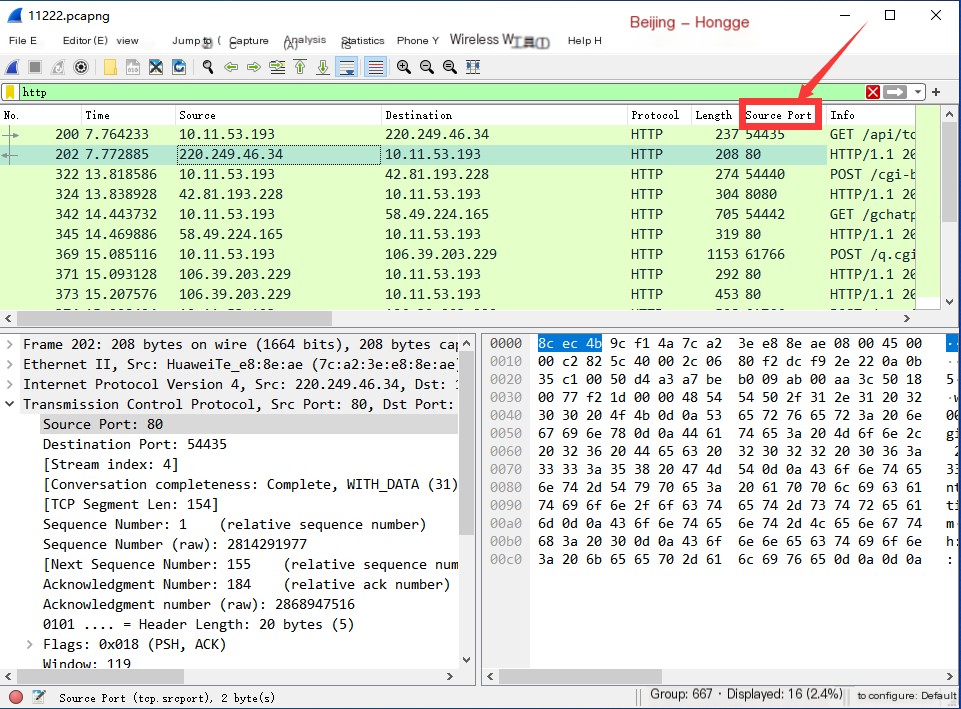Open display filter bookmarks

pyautogui.click(x=10, y=92)
